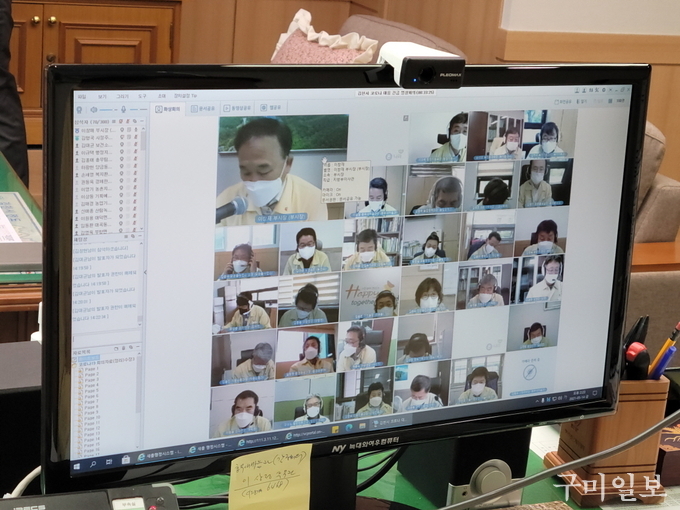Click the grid layout icon in the top toolbar
680x510 pixels.
coord(610,101)
